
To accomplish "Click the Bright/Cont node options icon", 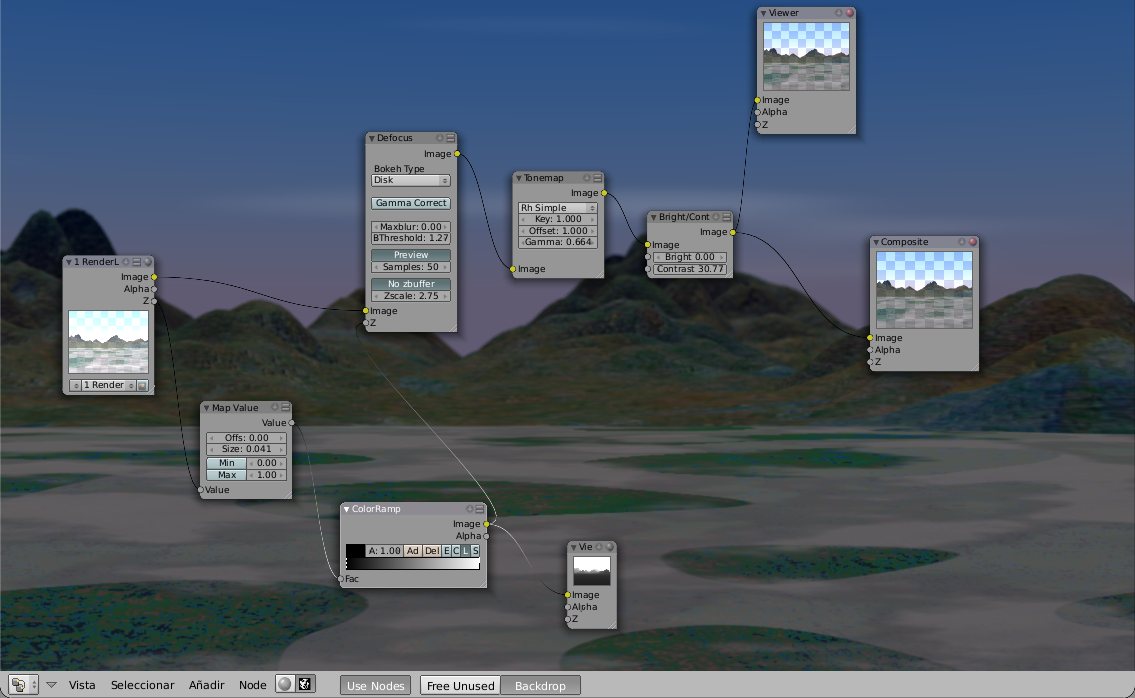I will (727, 217).
